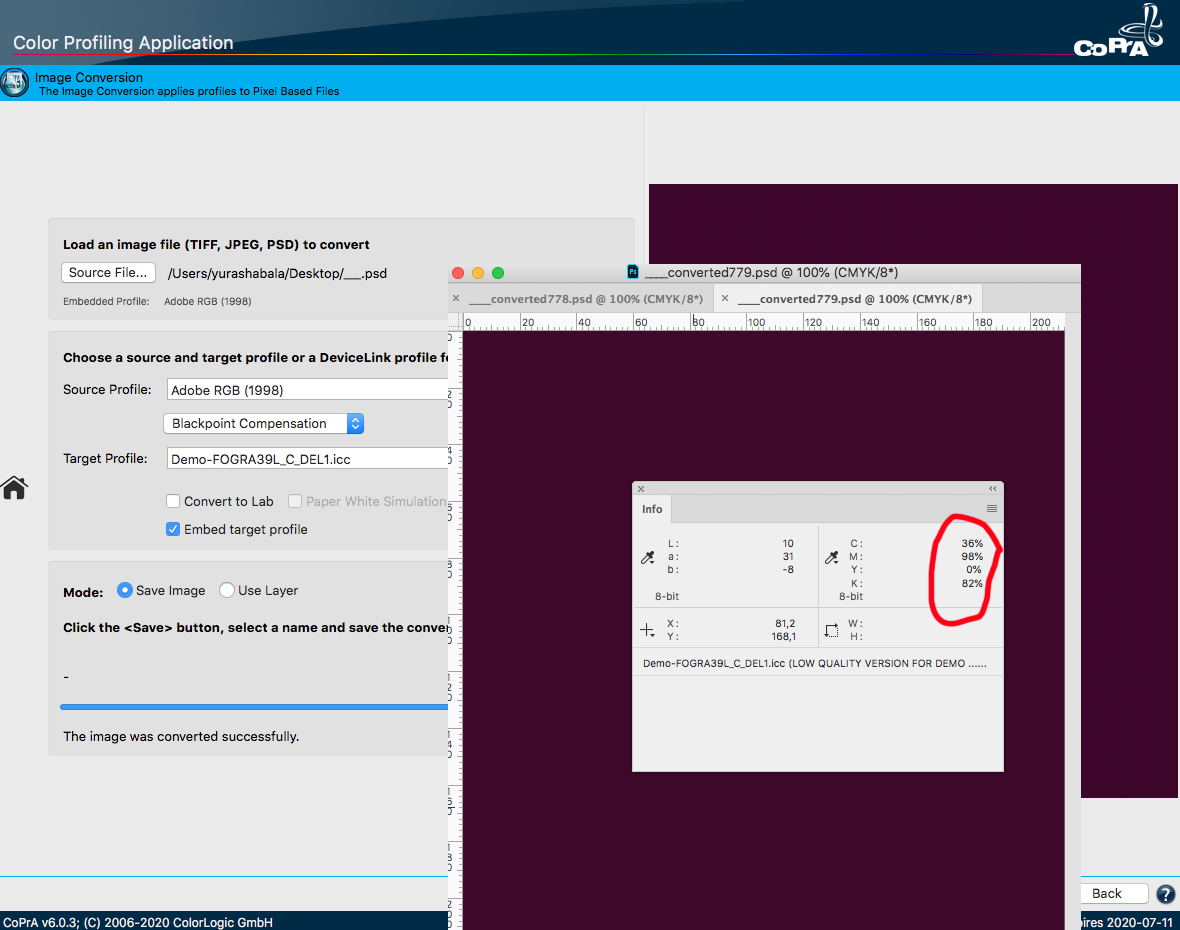This screenshot has height=930, width=1180.
Task: Go to the CoPrA home screen icon
Action: 14,488
